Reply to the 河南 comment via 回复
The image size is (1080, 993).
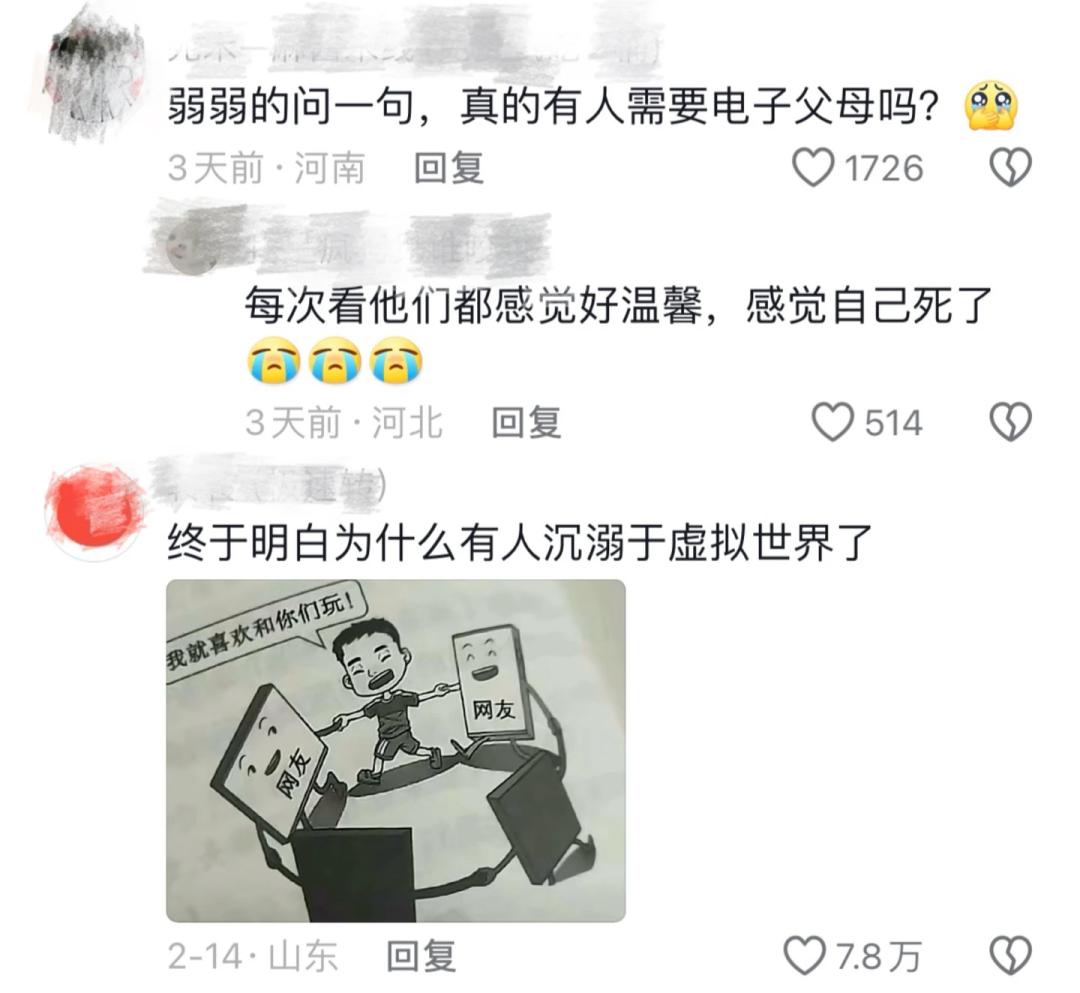tap(449, 168)
